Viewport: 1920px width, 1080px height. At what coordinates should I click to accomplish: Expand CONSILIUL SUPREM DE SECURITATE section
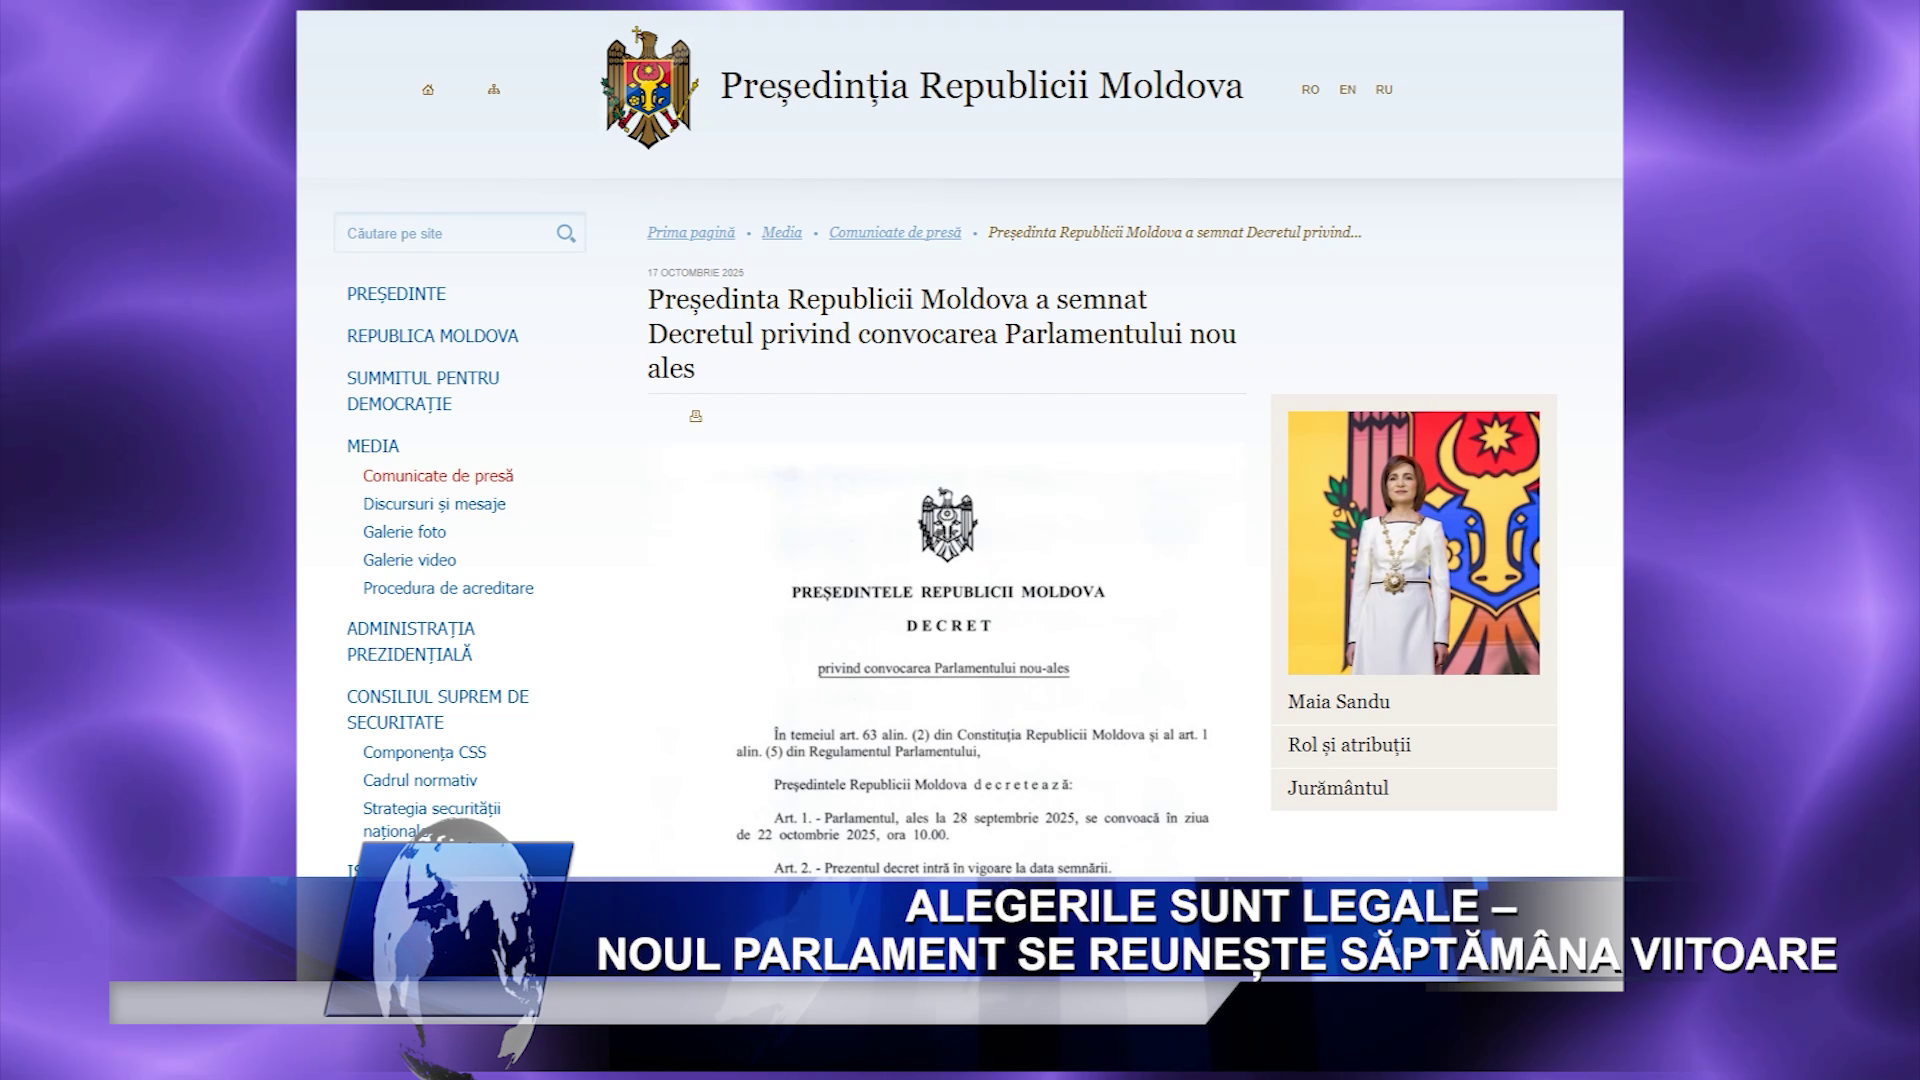[x=437, y=709]
